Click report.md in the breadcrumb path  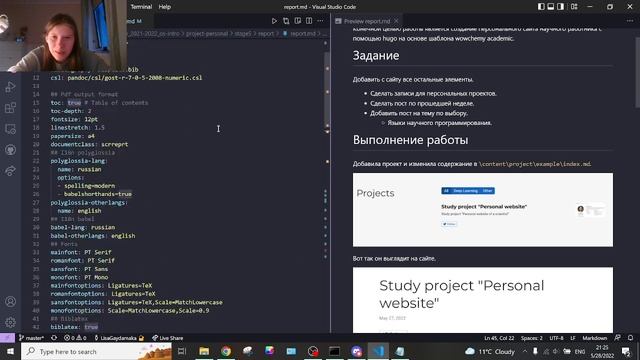303,33
